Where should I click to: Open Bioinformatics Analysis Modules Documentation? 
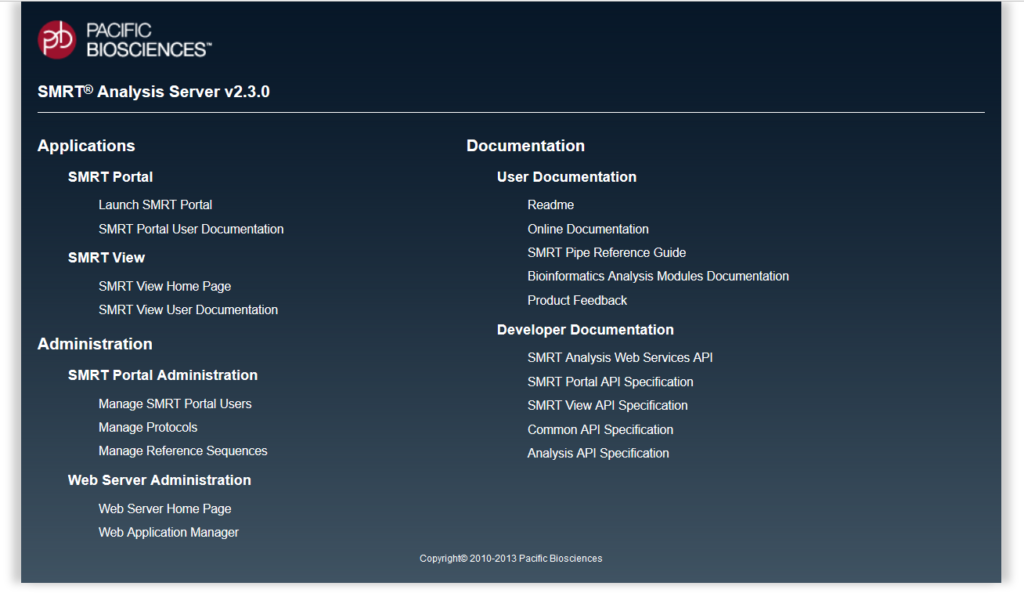(x=658, y=276)
